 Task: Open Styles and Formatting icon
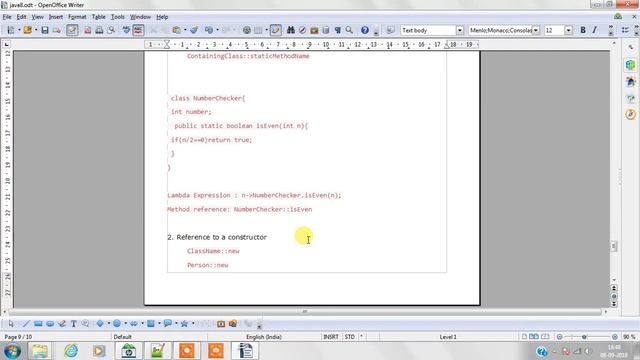(x=390, y=30)
